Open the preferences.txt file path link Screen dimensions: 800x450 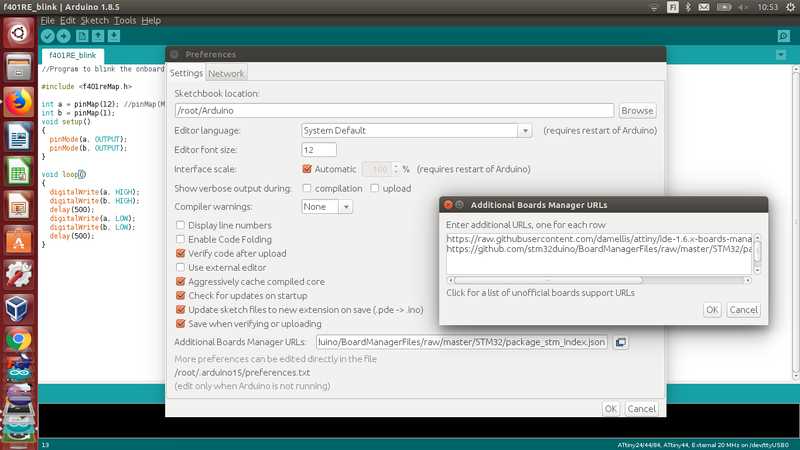242,372
